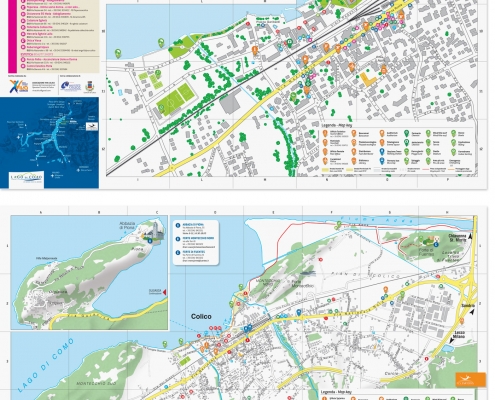Click the Forte Montecchio map label
This screenshot has width=495, height=400.
tap(303, 285)
